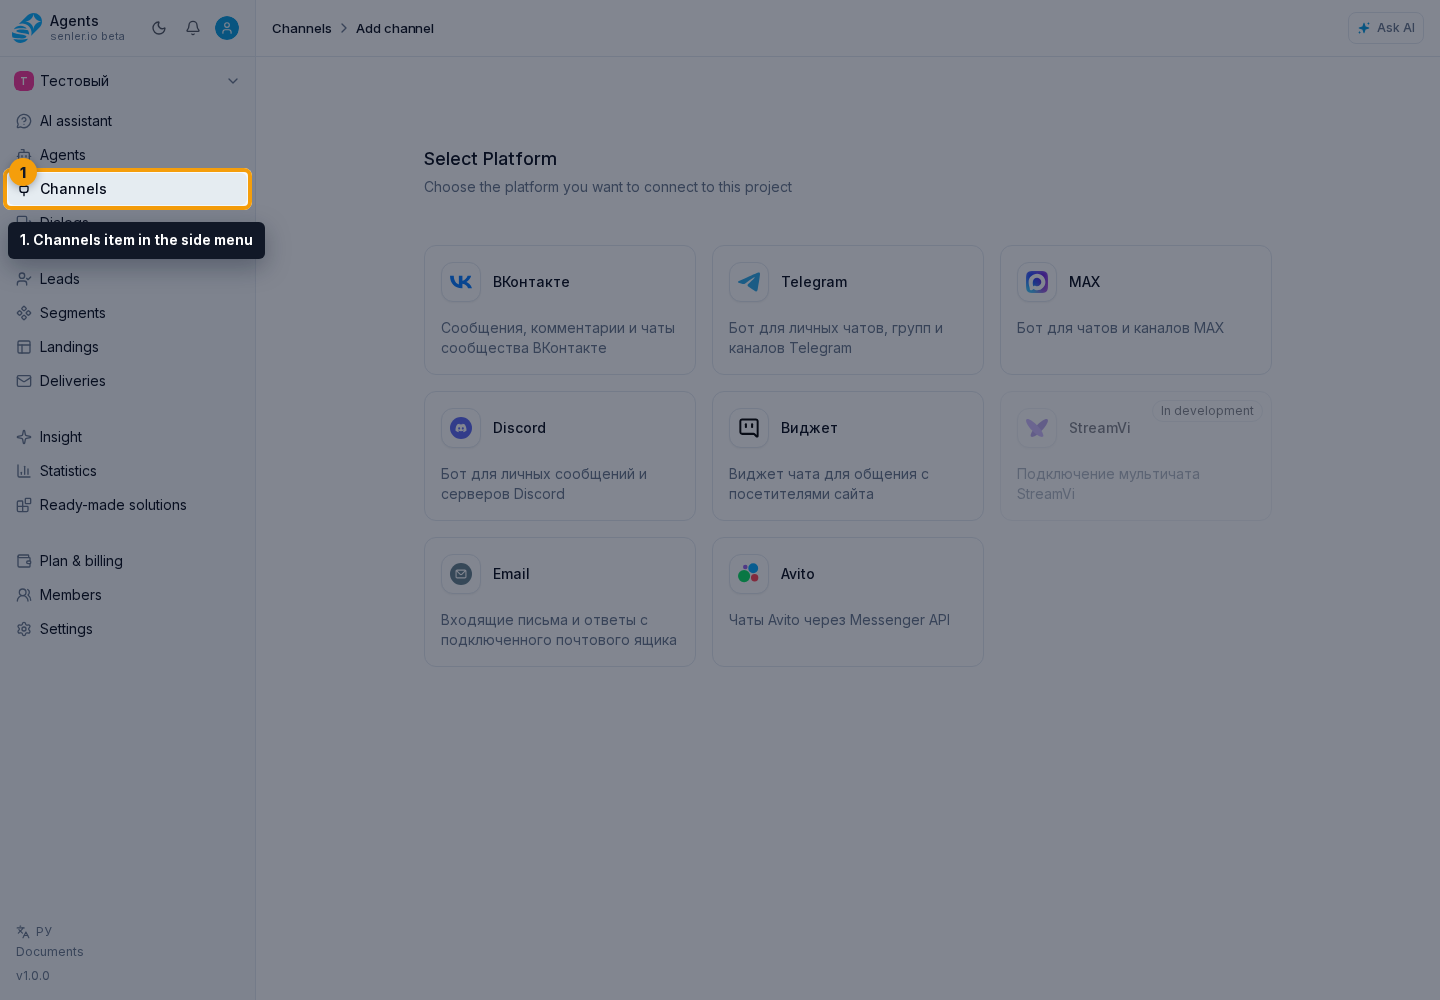Open the Documents link

[50, 952]
